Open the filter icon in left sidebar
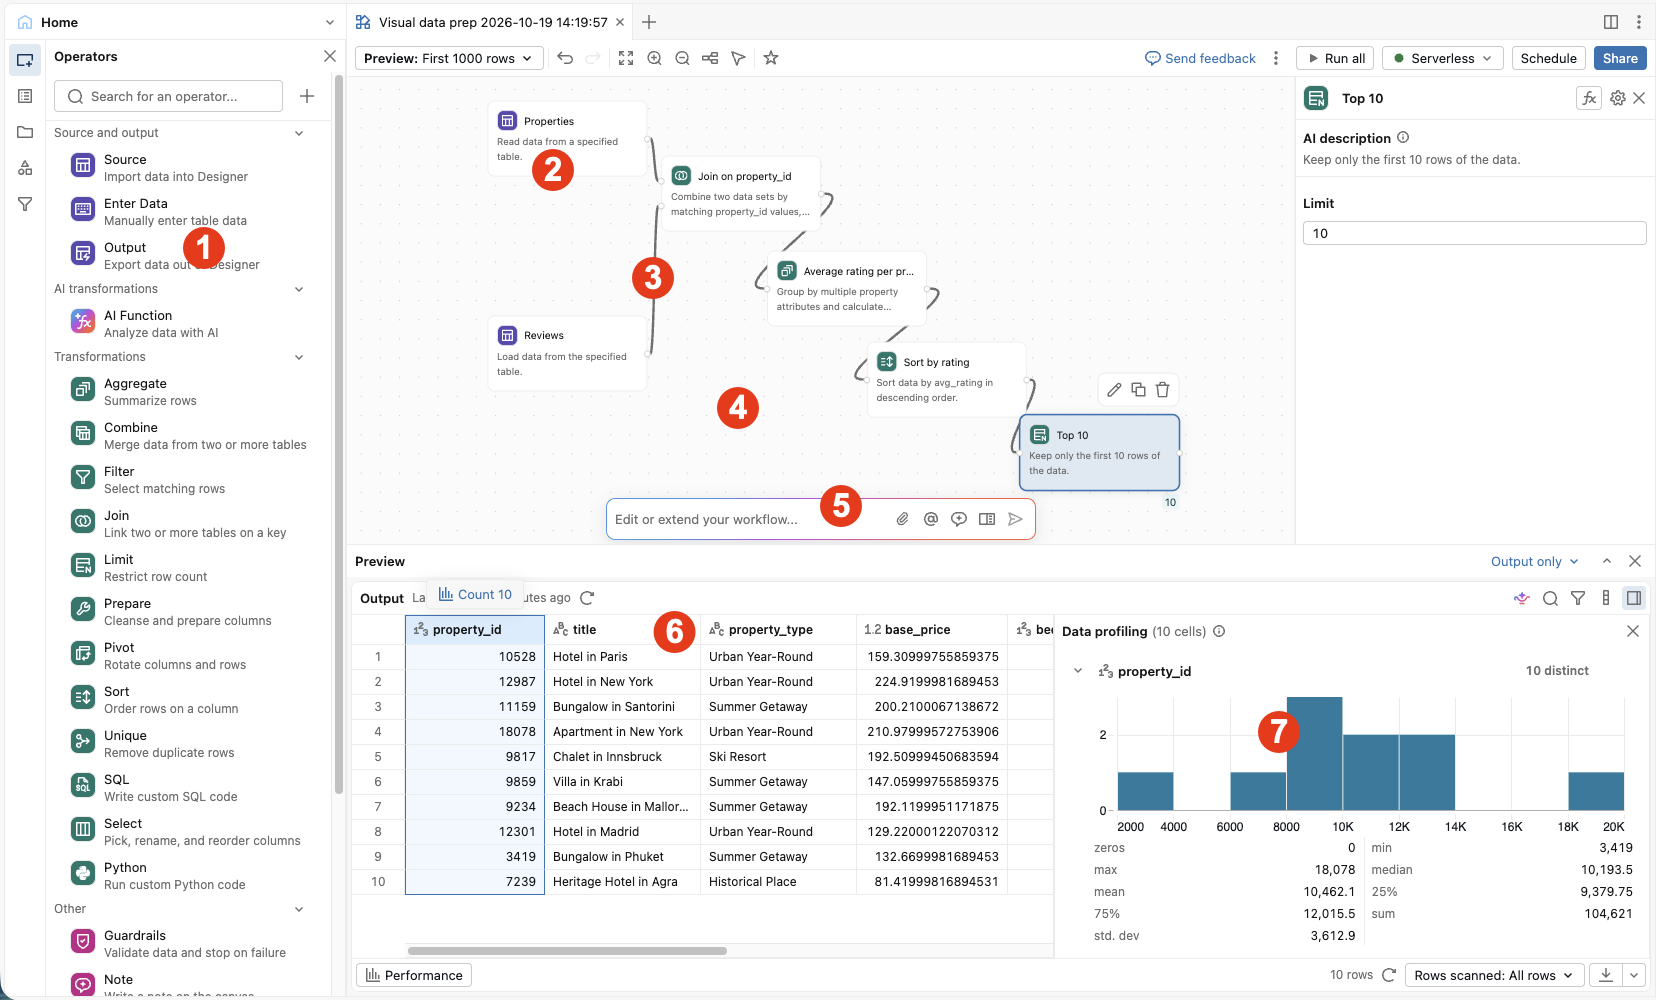1656x1000 pixels. tap(25, 204)
